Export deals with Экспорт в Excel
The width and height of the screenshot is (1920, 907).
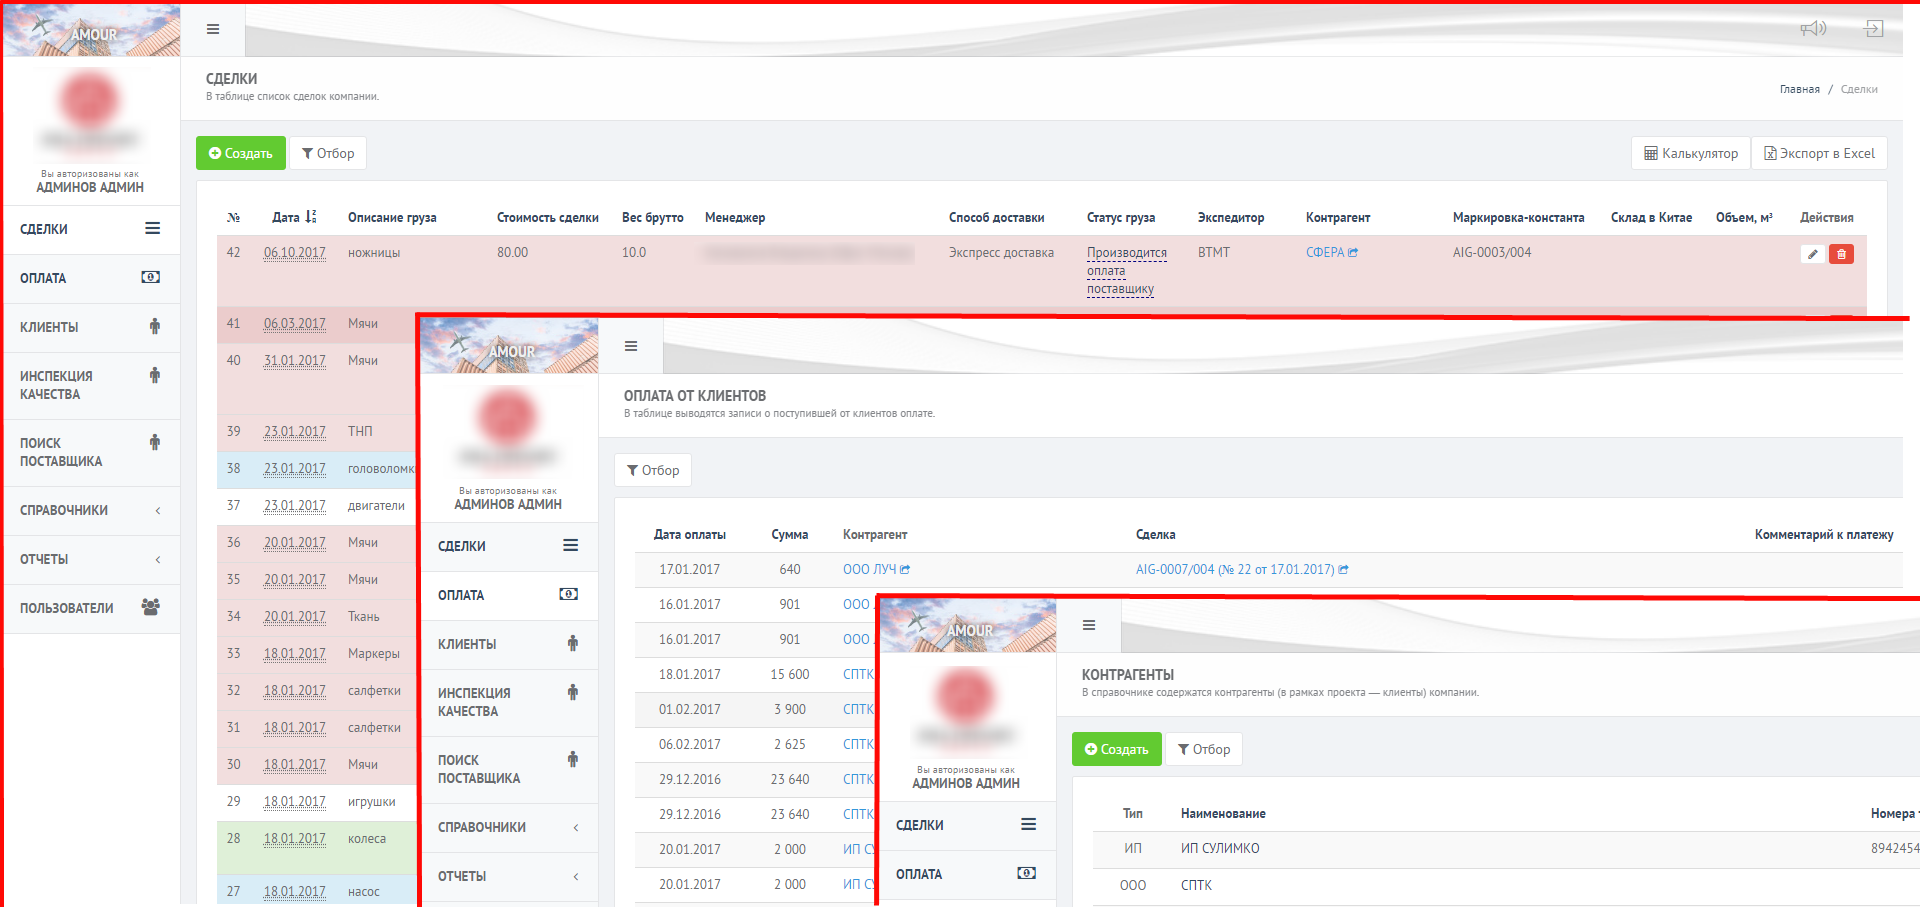(x=1819, y=153)
